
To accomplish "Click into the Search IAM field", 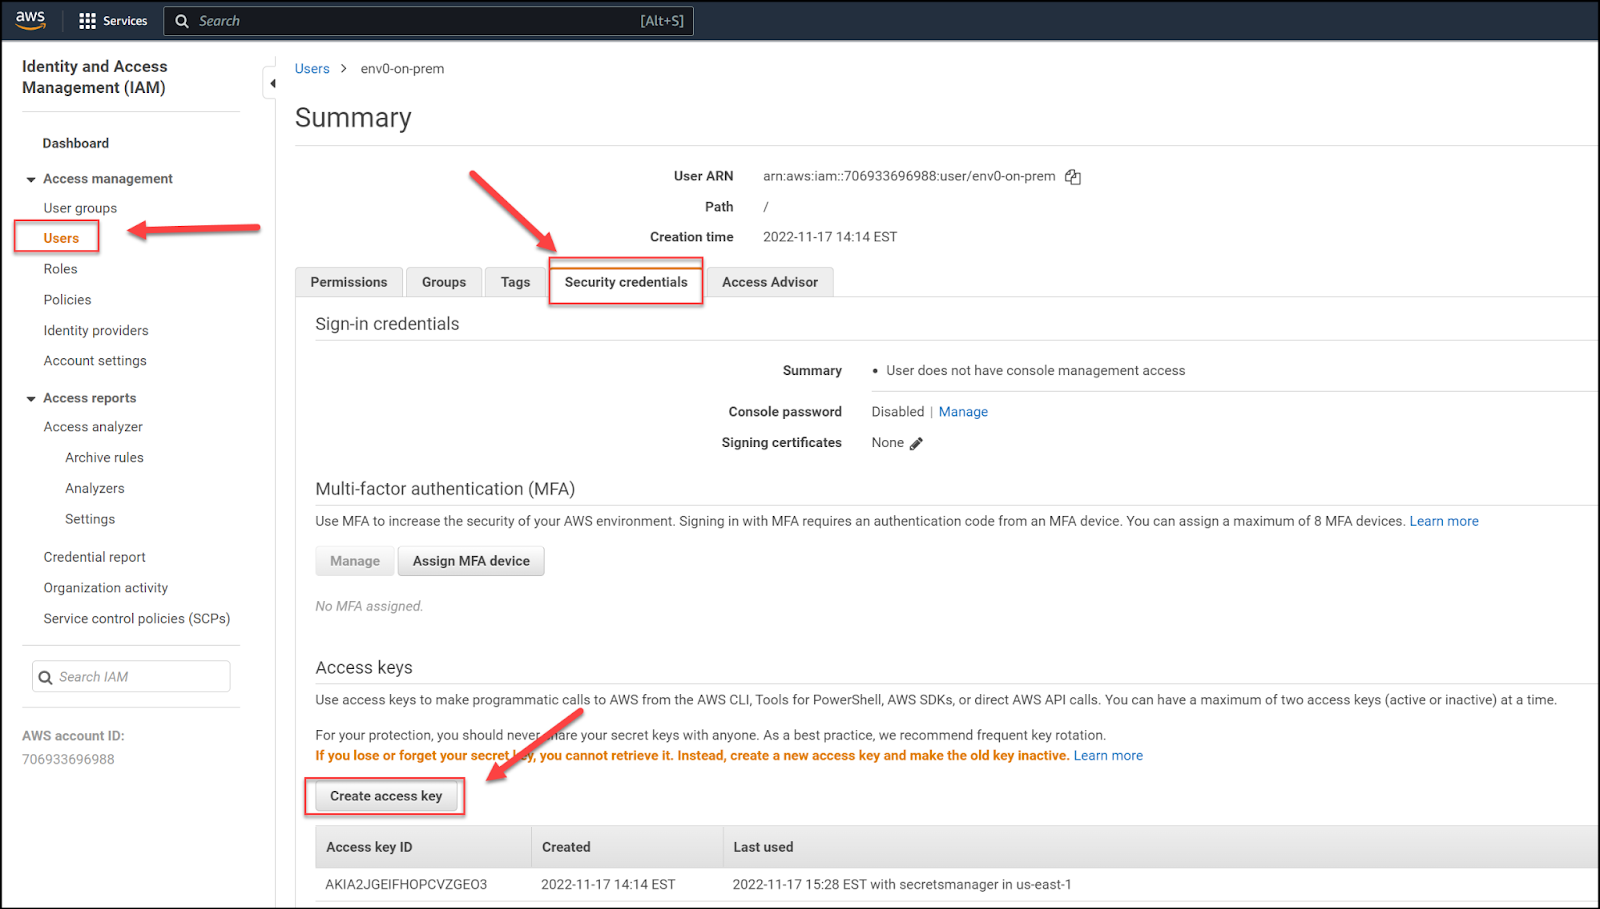I will [131, 677].
